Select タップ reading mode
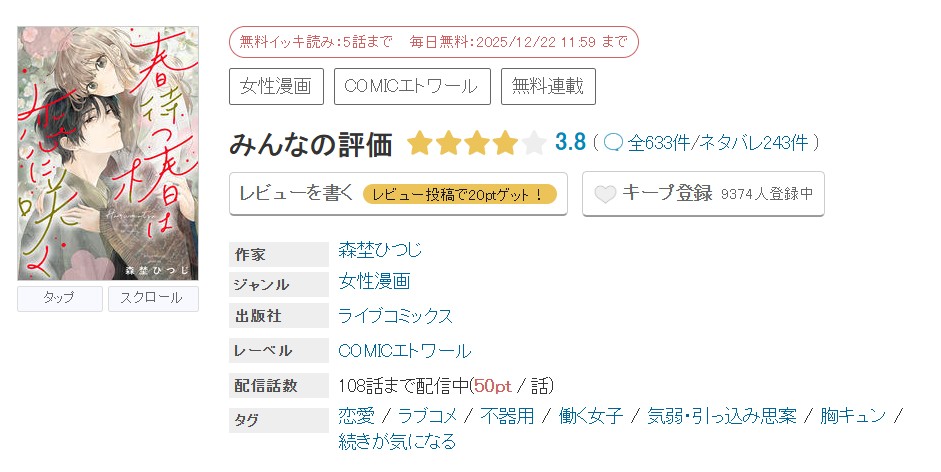This screenshot has width=941, height=472. (60, 298)
